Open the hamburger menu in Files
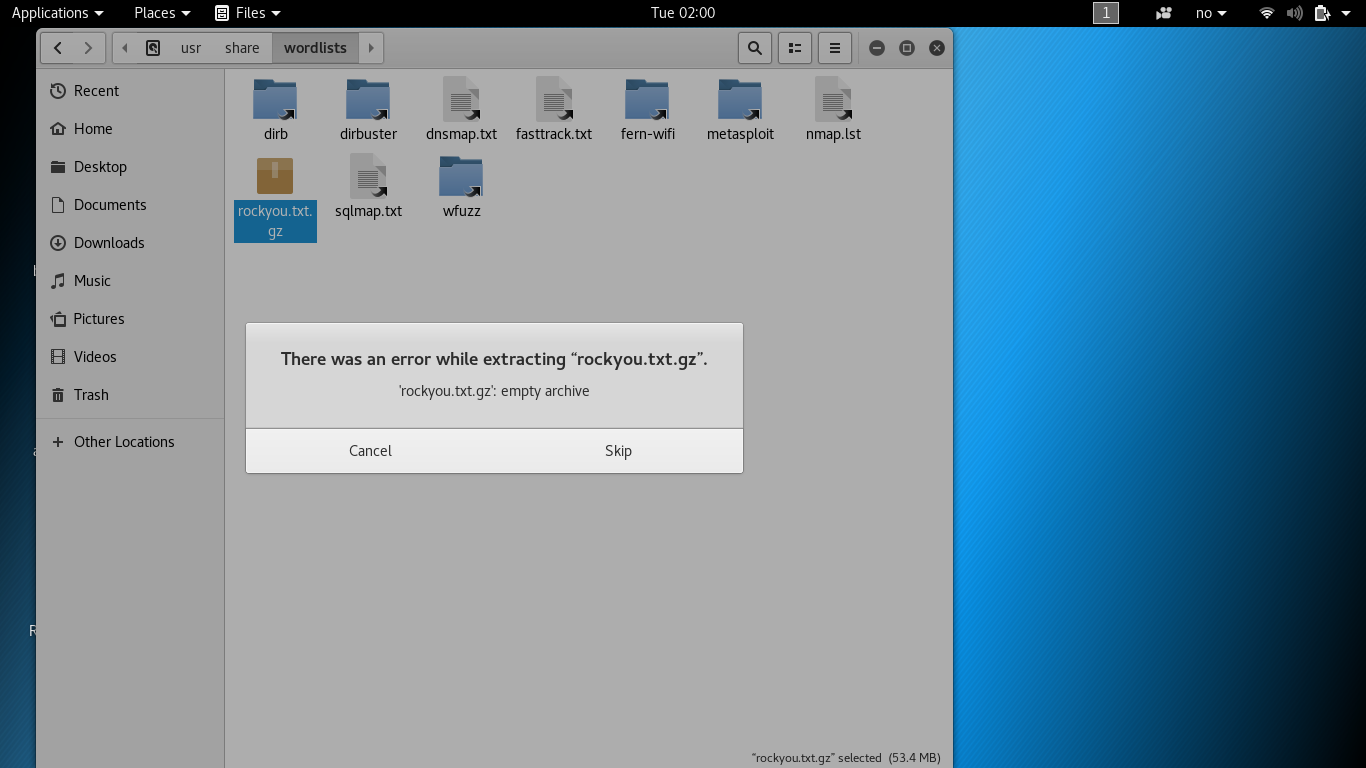 point(835,48)
